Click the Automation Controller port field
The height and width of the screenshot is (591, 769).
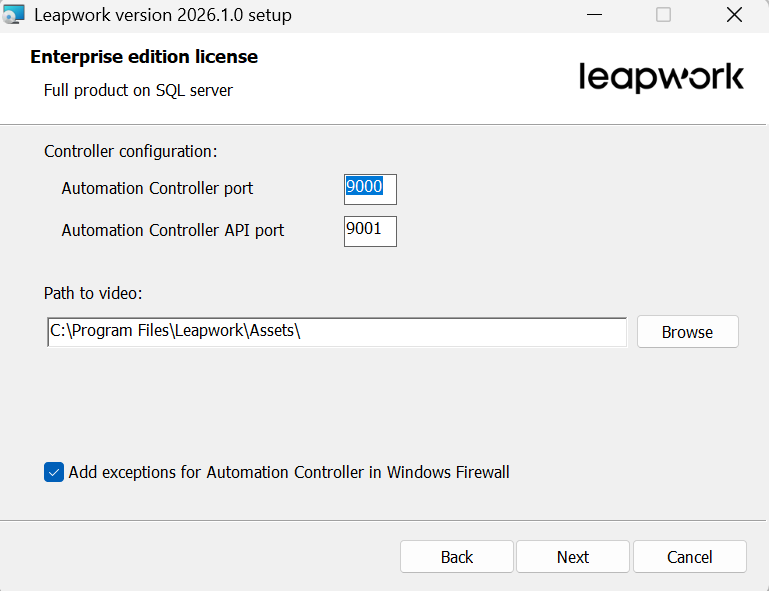click(x=370, y=189)
